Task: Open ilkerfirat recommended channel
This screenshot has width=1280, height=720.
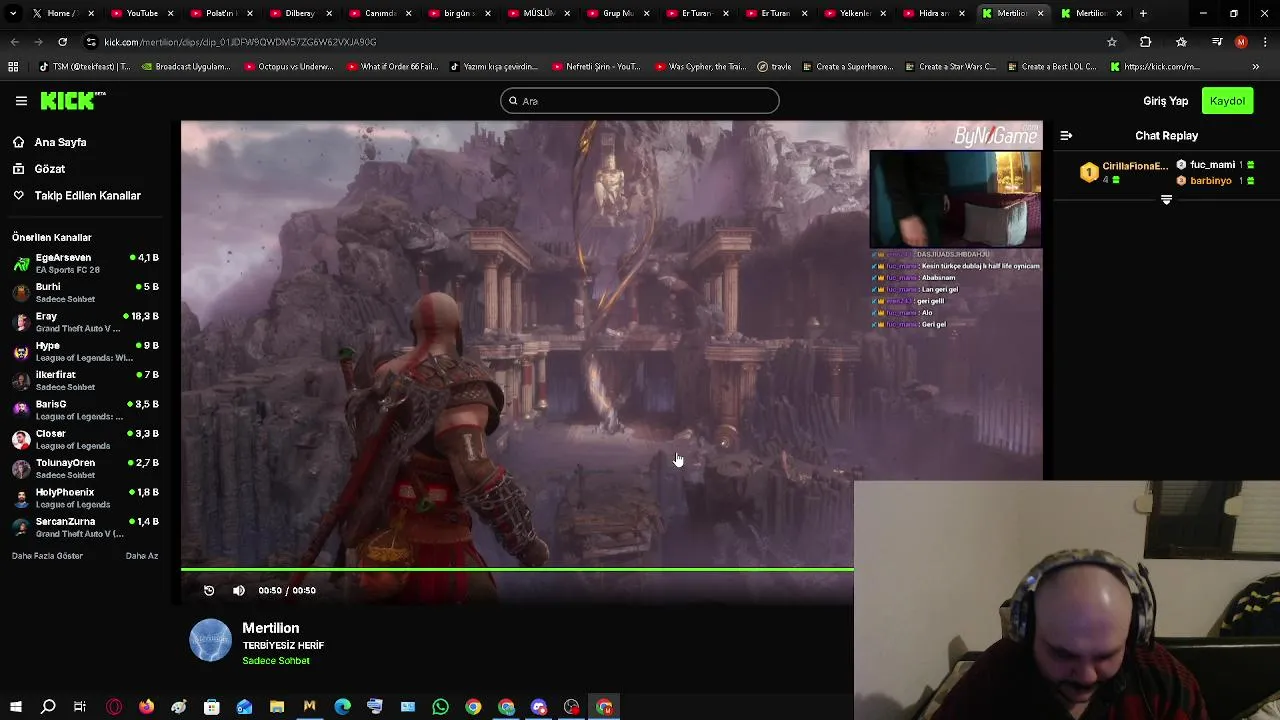Action: 85,381
